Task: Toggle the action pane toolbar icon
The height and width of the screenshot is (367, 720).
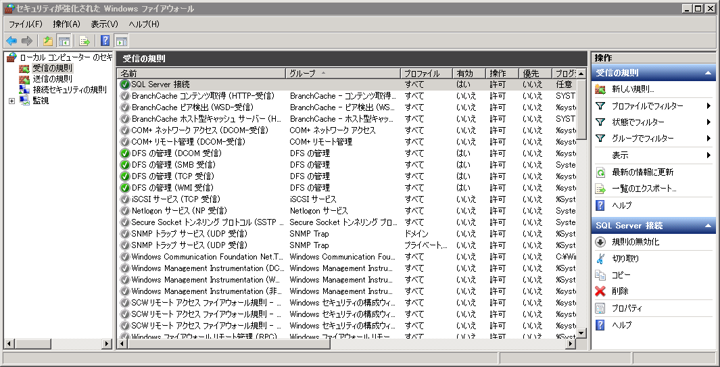Action: pyautogui.click(x=121, y=41)
